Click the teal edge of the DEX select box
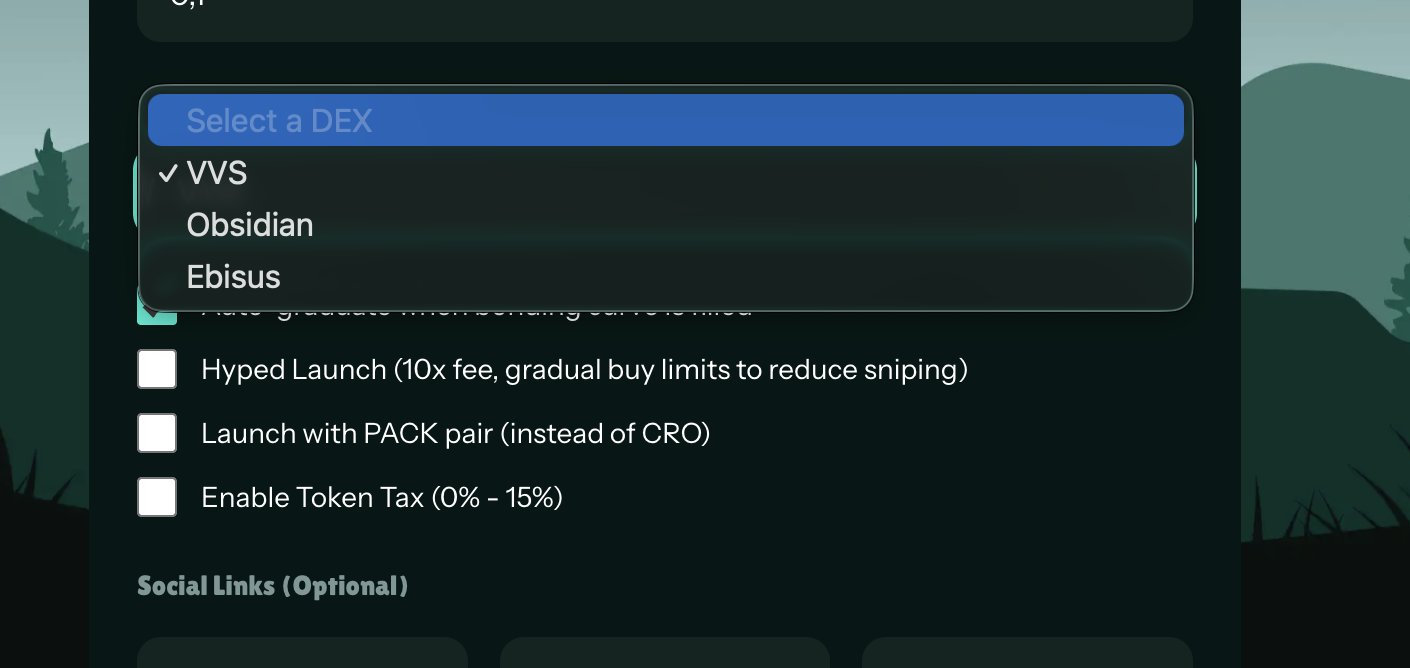This screenshot has width=1410, height=668. (x=136, y=192)
